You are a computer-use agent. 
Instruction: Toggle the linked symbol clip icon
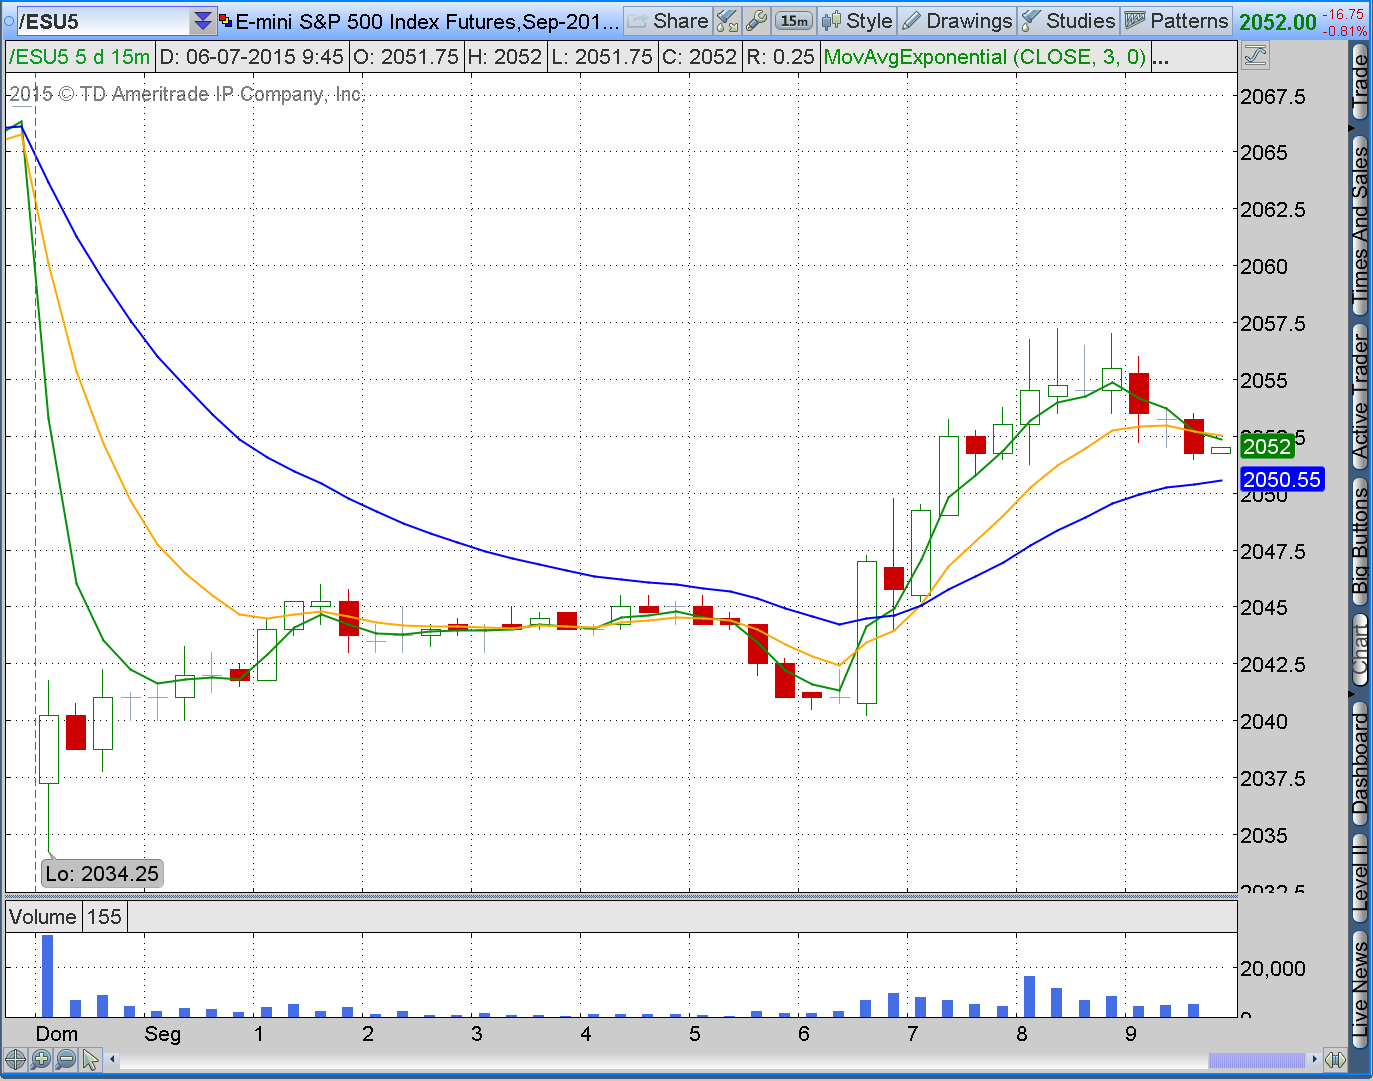point(225,20)
